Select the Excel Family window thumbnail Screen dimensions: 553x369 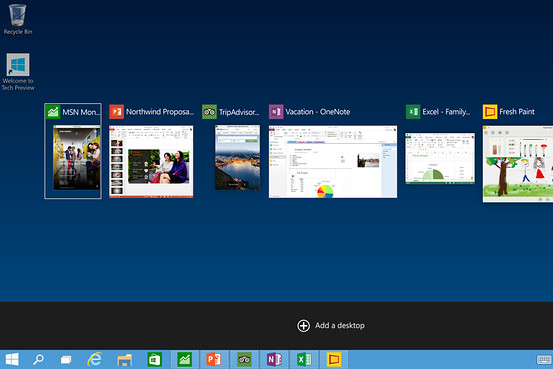(440, 158)
